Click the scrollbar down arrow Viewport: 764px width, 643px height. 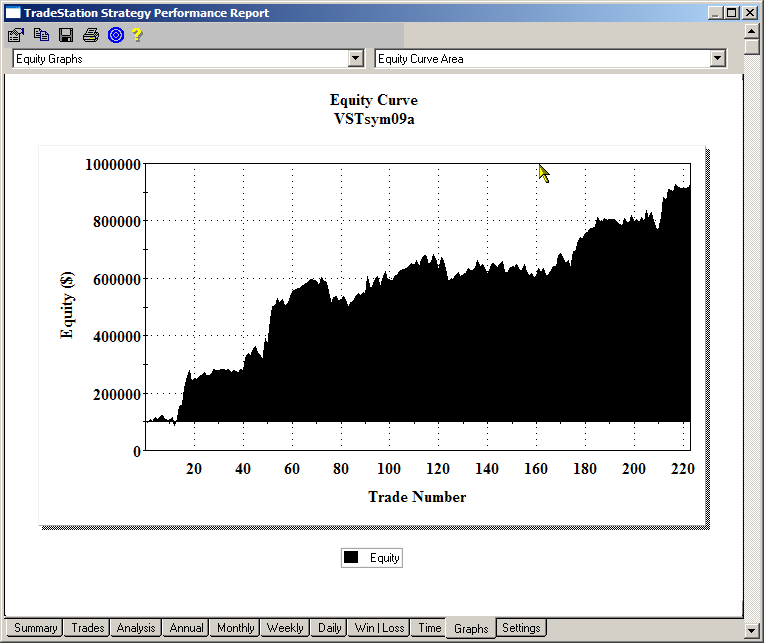point(751,630)
